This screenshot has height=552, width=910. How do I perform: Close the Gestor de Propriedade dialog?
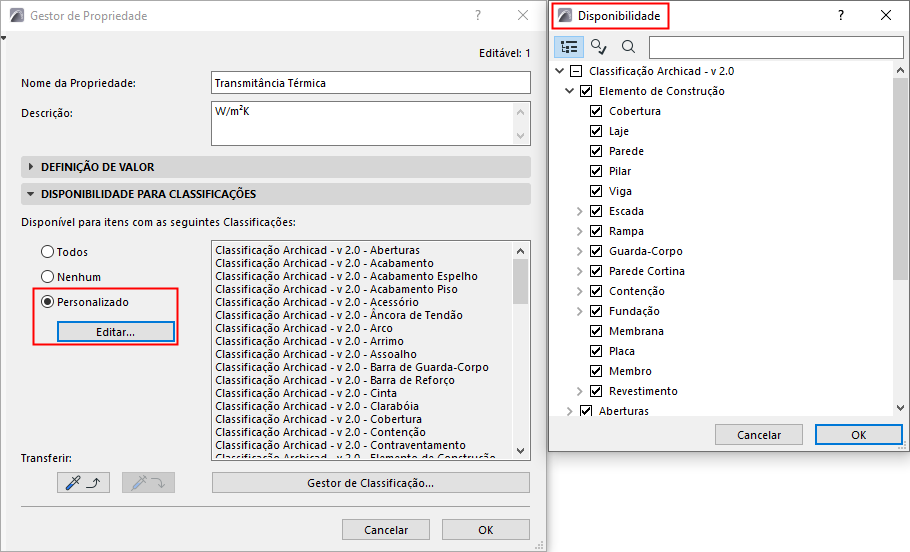coord(523,16)
